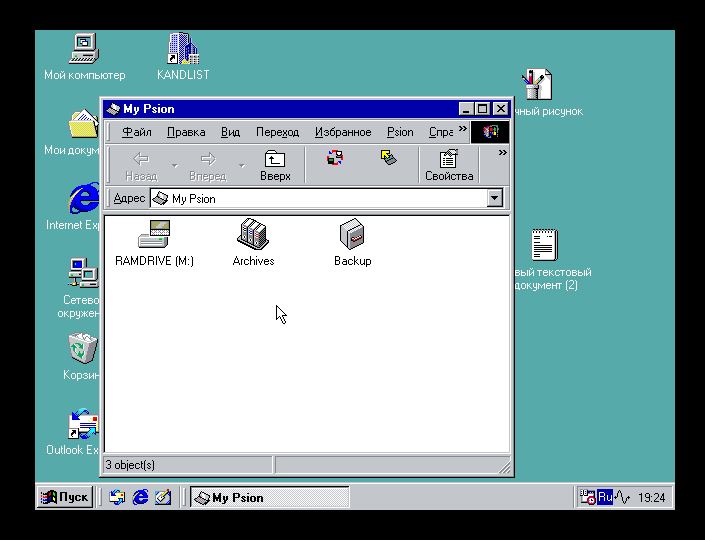
Task: Expand hidden menu items chevron
Action: coord(463,130)
